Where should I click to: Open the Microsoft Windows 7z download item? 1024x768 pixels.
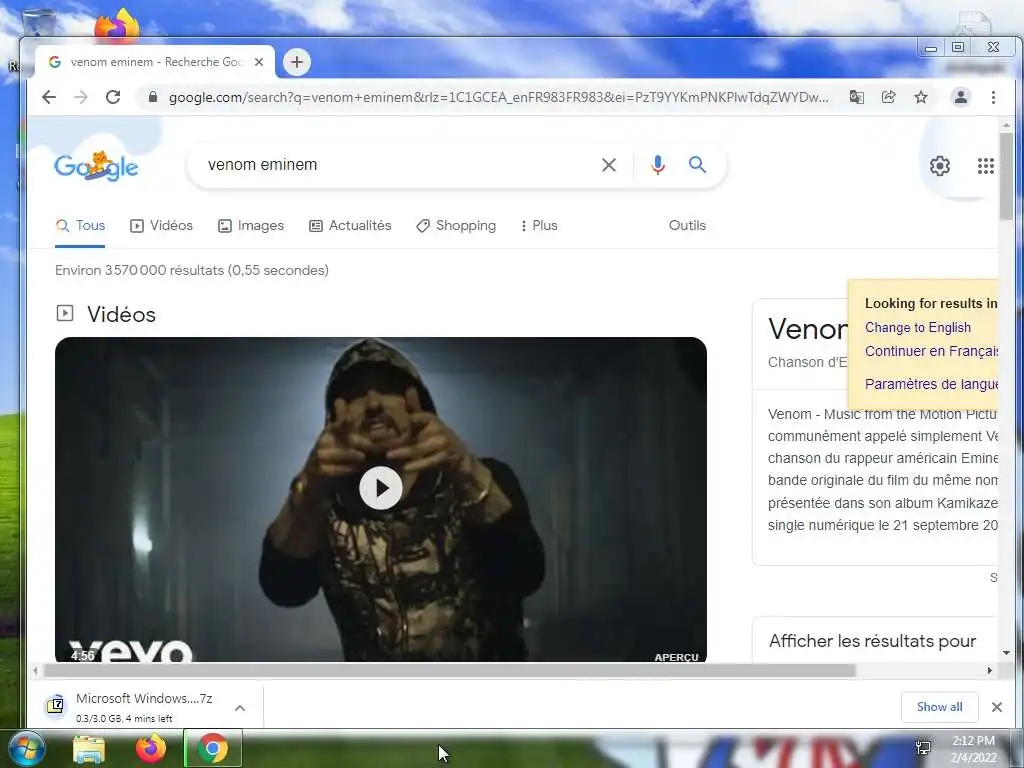pyautogui.click(x=144, y=707)
